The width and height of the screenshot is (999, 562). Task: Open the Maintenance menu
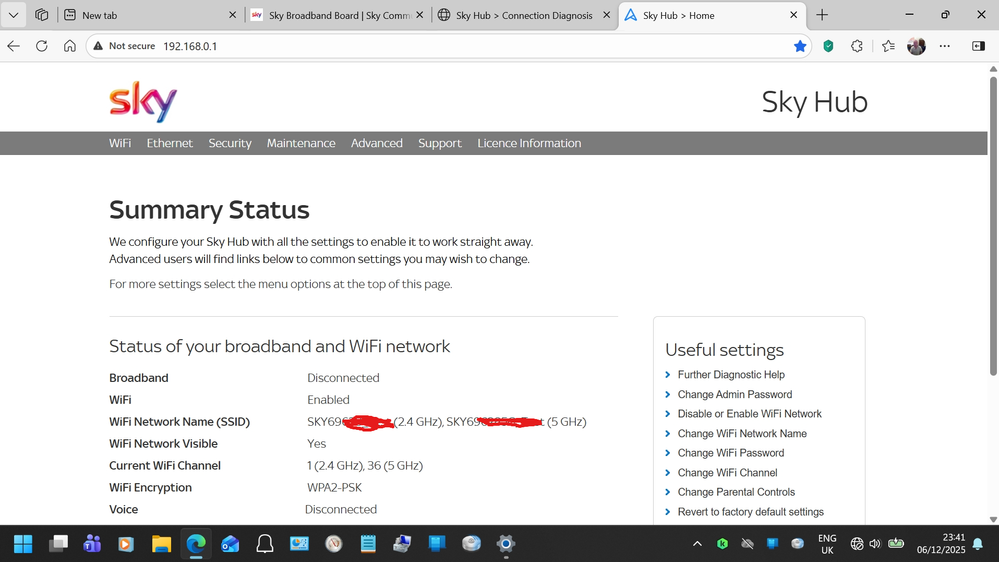pyautogui.click(x=301, y=143)
